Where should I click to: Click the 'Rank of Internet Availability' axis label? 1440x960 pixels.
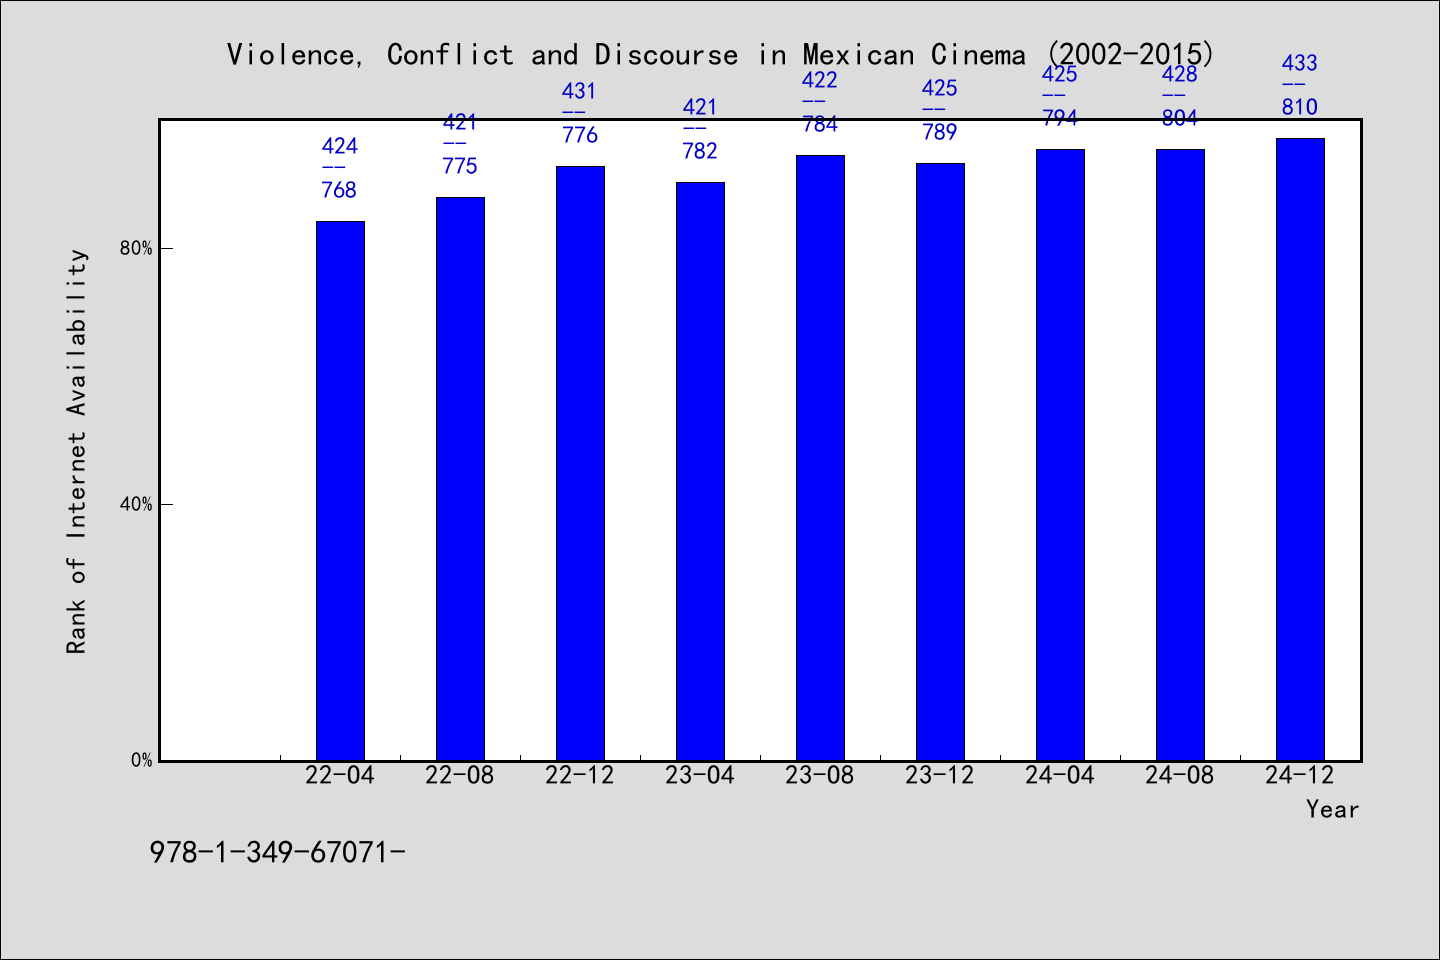[77, 451]
